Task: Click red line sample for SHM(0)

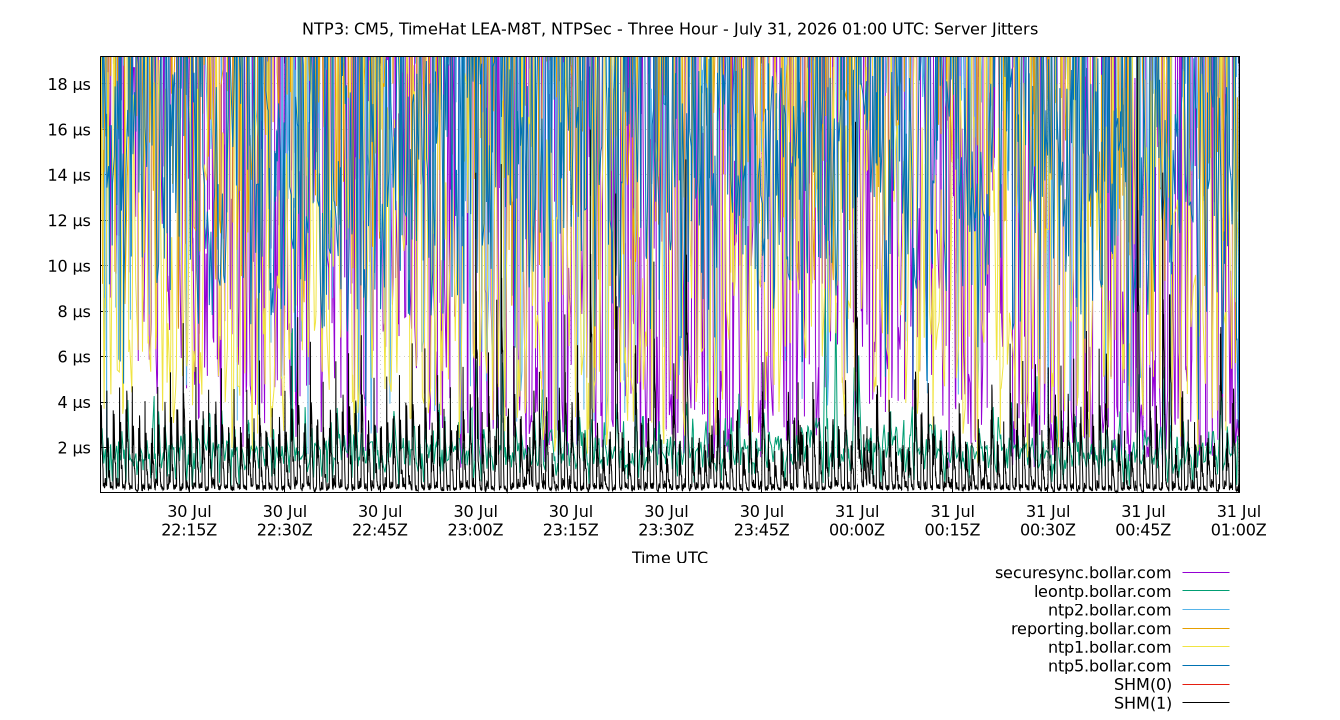Action: pyautogui.click(x=1206, y=685)
